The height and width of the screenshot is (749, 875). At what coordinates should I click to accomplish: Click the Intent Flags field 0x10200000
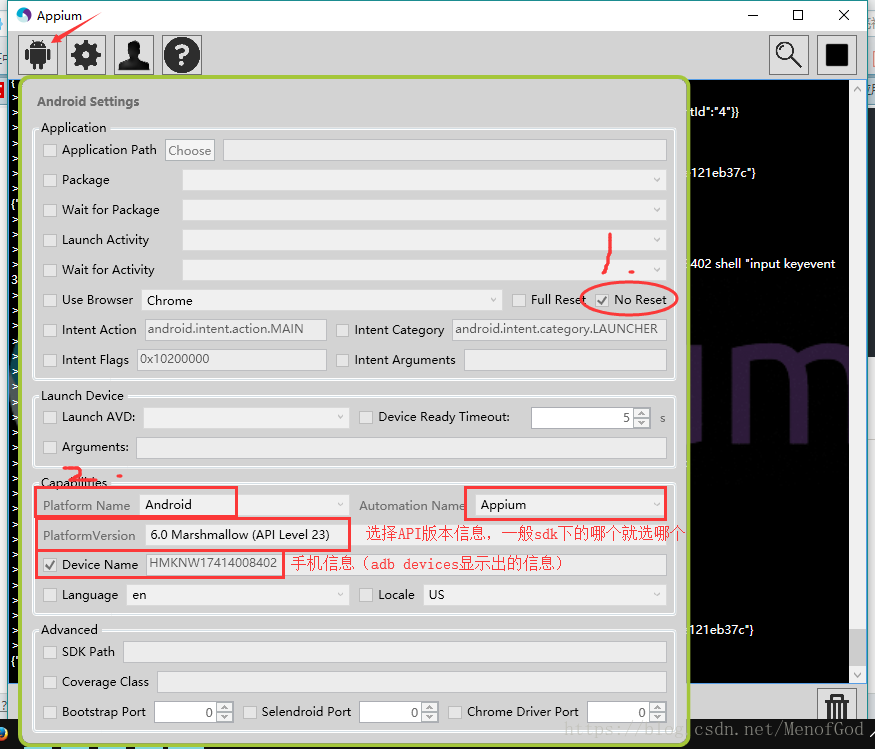point(232,359)
